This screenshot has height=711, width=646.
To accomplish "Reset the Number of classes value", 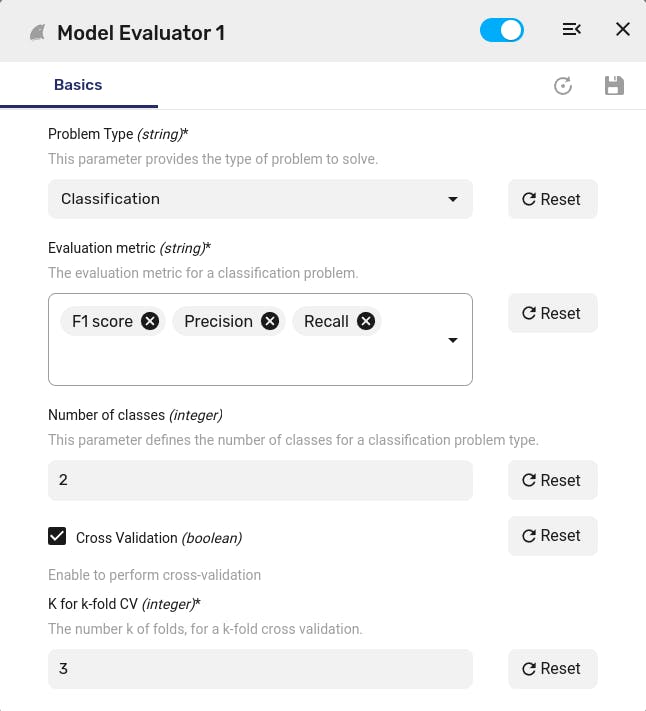I will pyautogui.click(x=553, y=480).
